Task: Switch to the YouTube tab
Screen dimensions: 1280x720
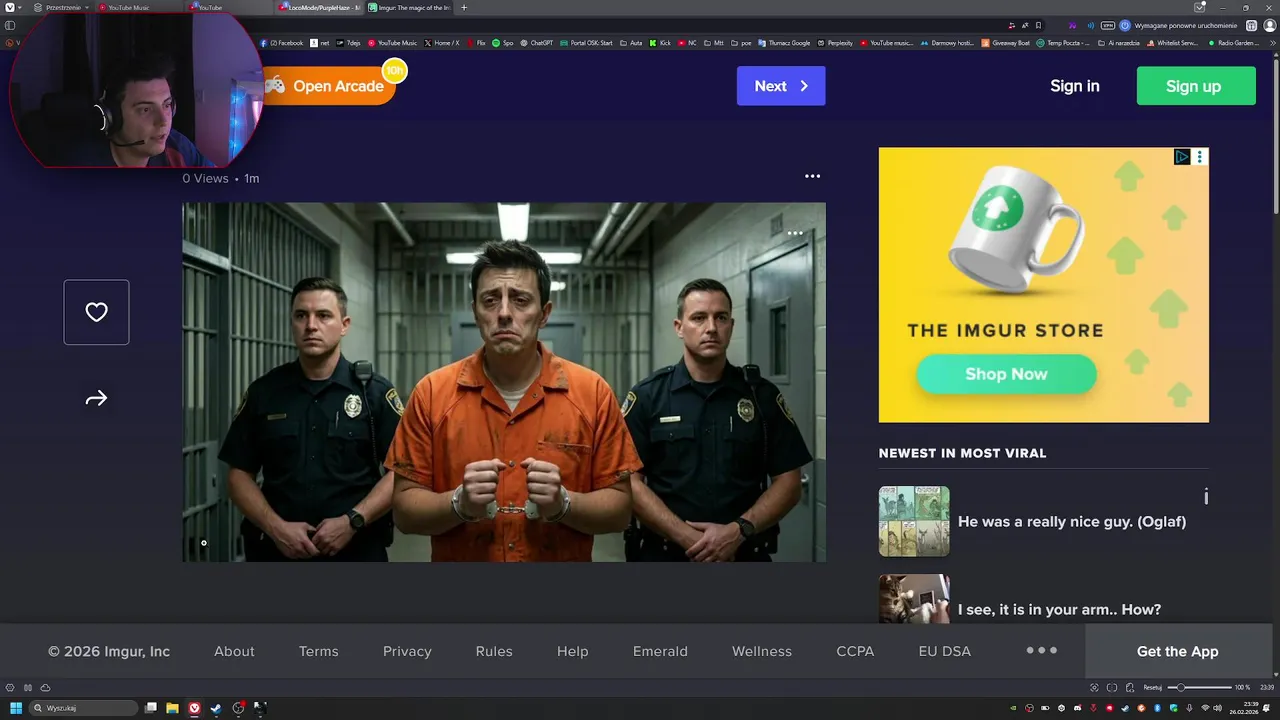Action: point(230,7)
